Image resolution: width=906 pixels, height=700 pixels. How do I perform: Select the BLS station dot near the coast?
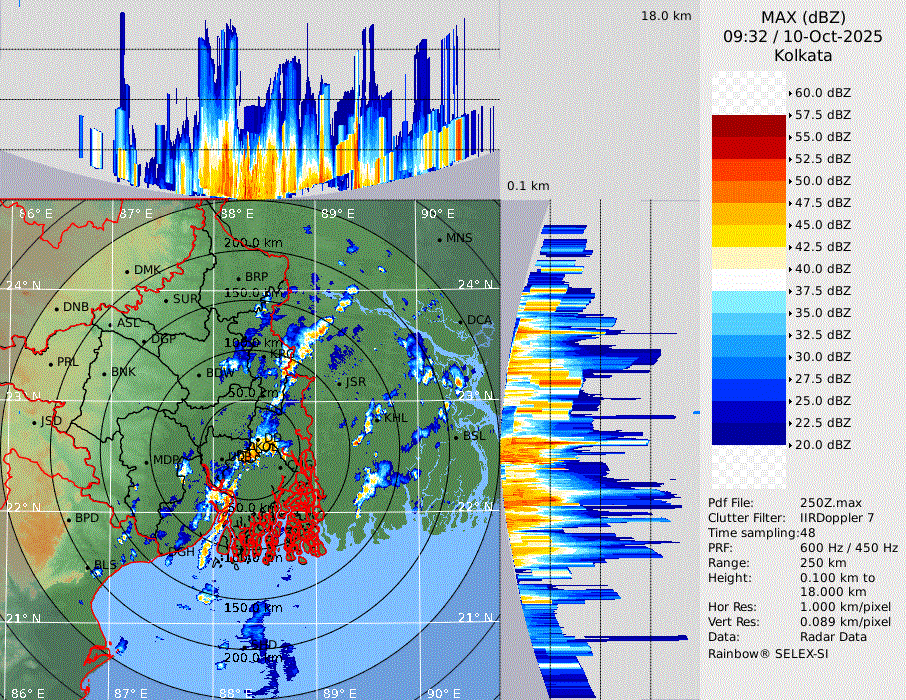click(x=88, y=567)
